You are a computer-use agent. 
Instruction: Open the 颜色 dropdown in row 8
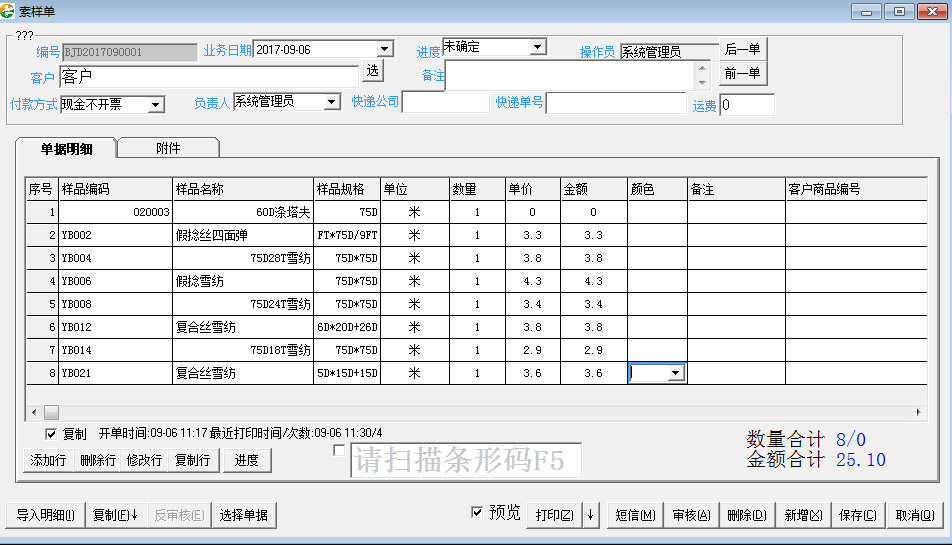point(676,373)
